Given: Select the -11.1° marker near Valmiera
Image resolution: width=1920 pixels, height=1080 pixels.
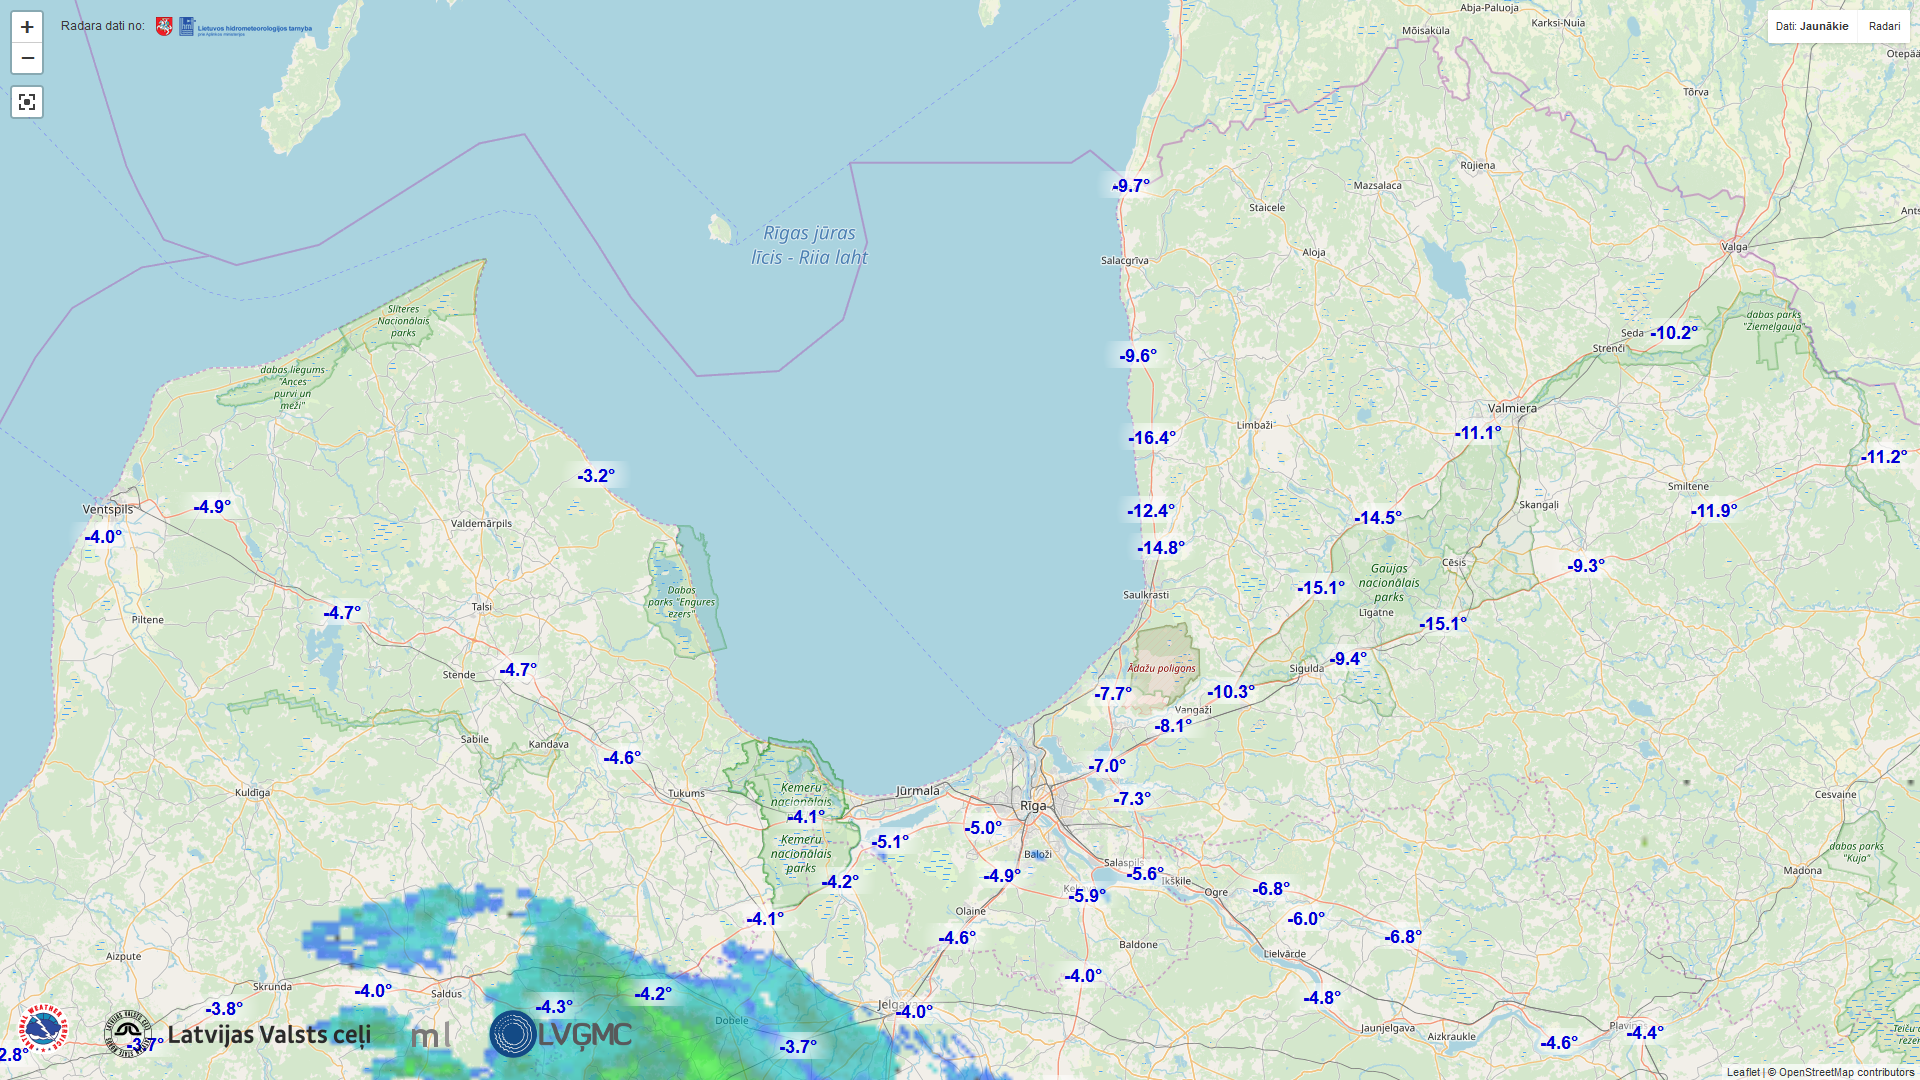Looking at the screenshot, I should point(1478,433).
